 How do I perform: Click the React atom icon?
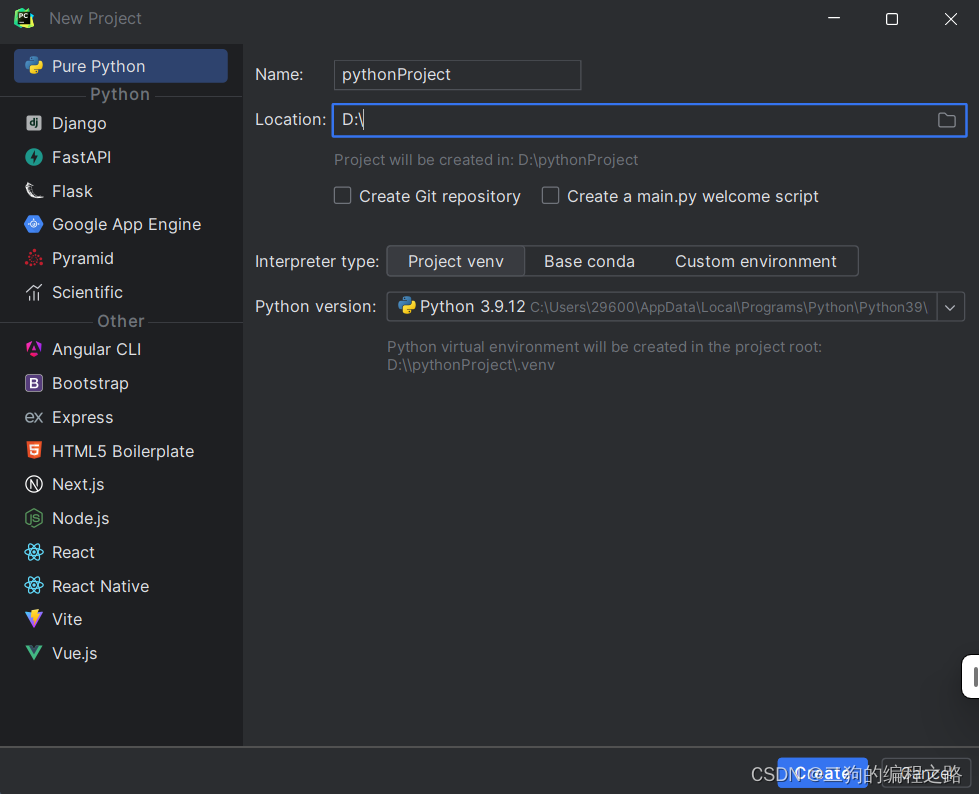tap(34, 552)
